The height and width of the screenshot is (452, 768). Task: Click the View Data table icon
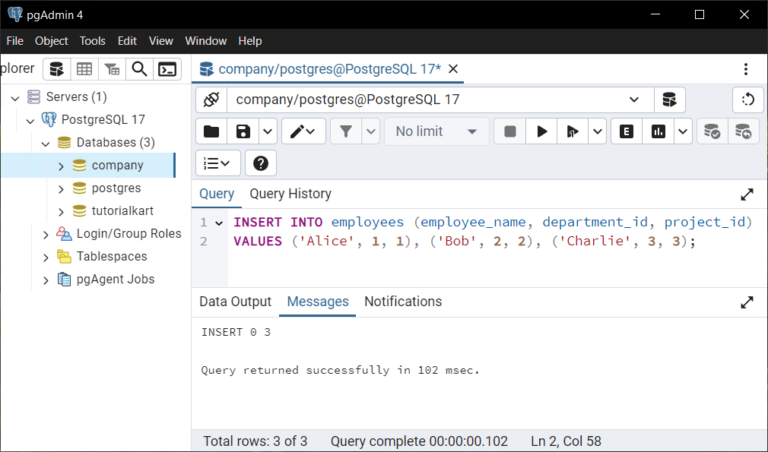pyautogui.click(x=84, y=69)
